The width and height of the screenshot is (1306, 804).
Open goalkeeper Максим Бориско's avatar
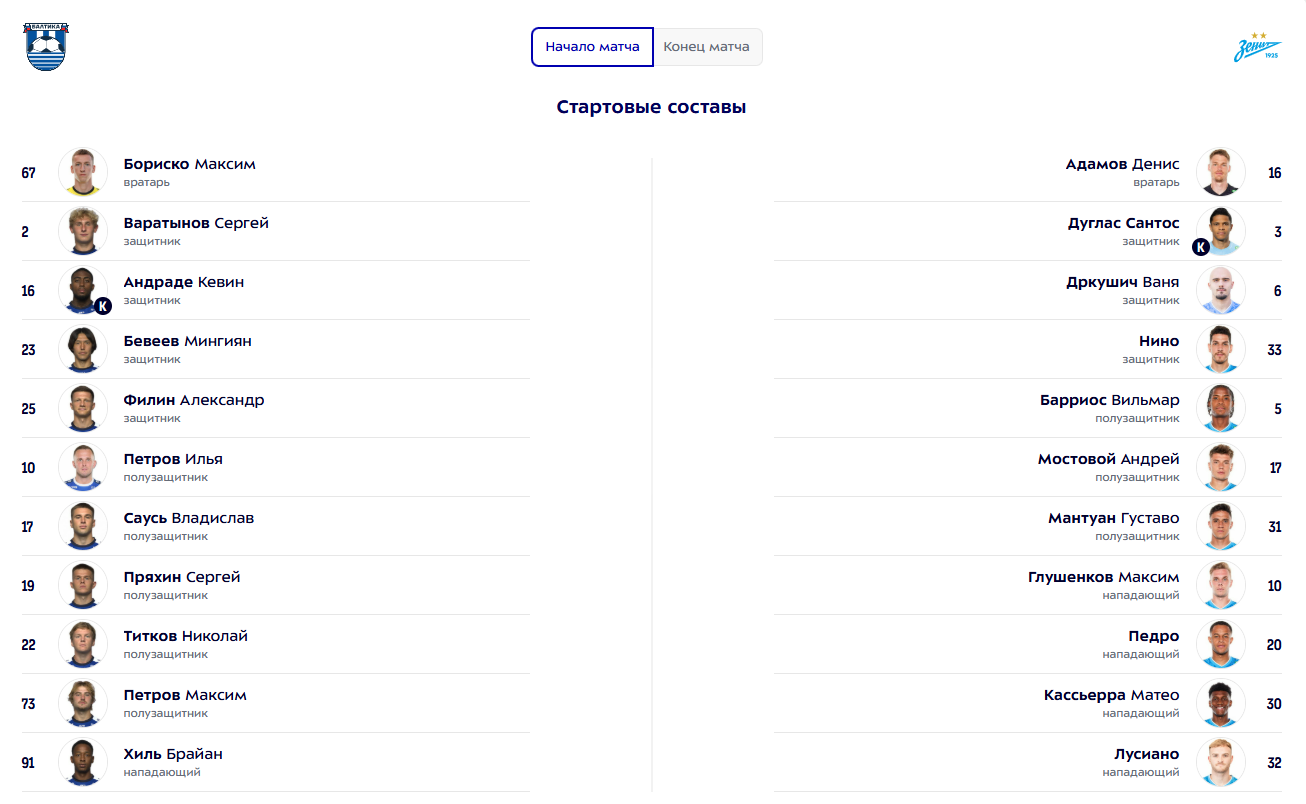pos(83,172)
